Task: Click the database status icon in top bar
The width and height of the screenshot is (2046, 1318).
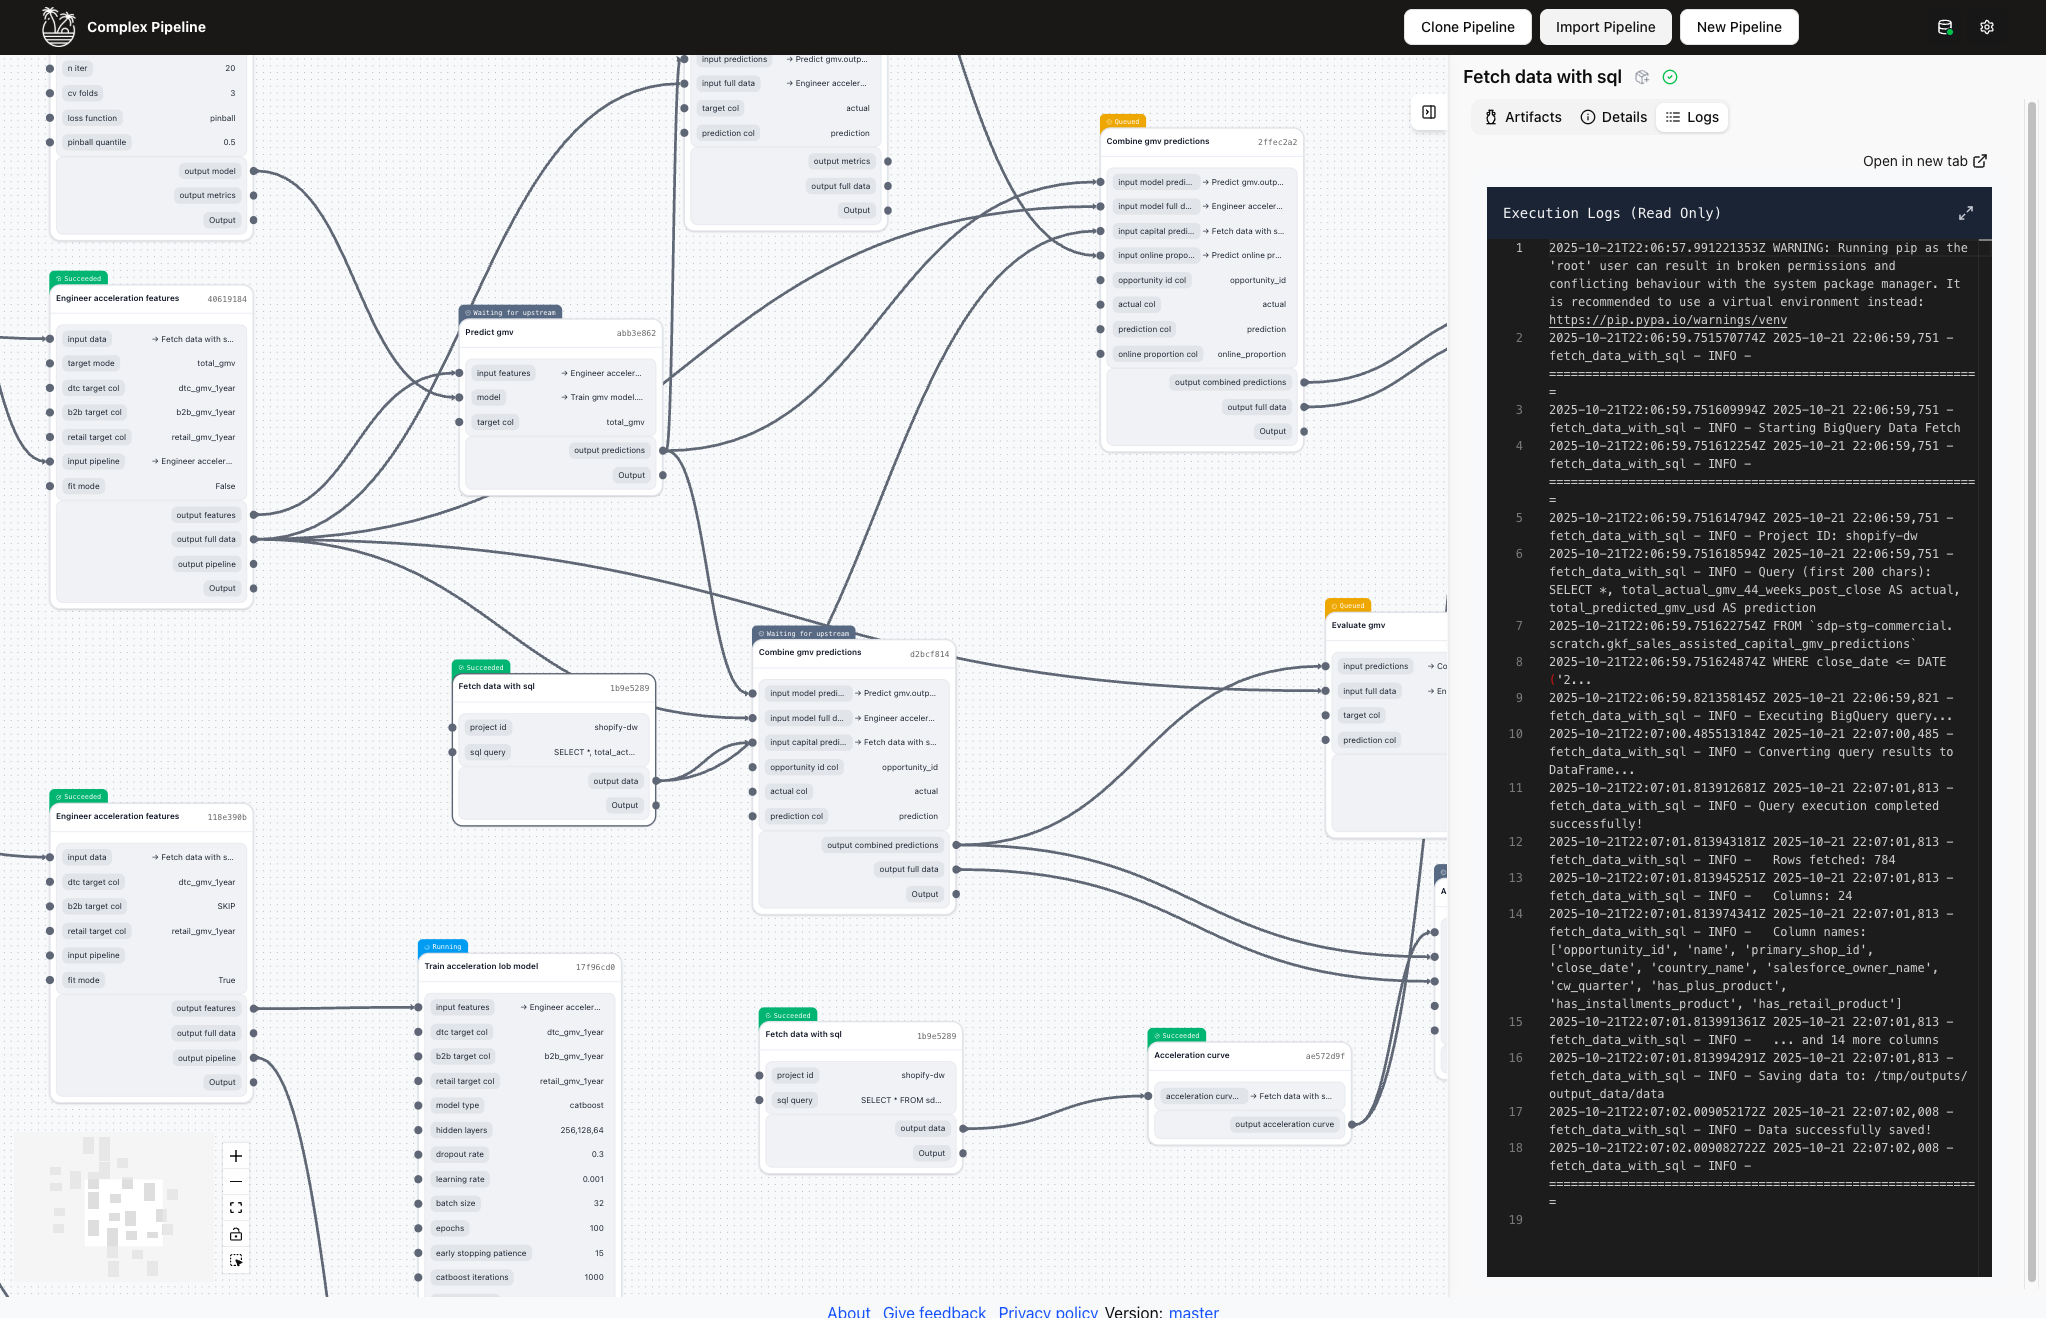Action: (x=1945, y=27)
